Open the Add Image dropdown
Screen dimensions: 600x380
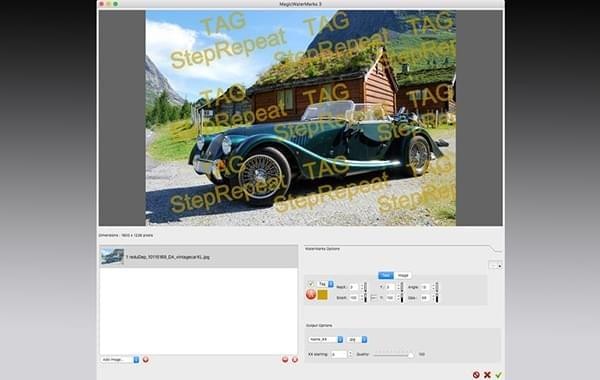[120, 360]
